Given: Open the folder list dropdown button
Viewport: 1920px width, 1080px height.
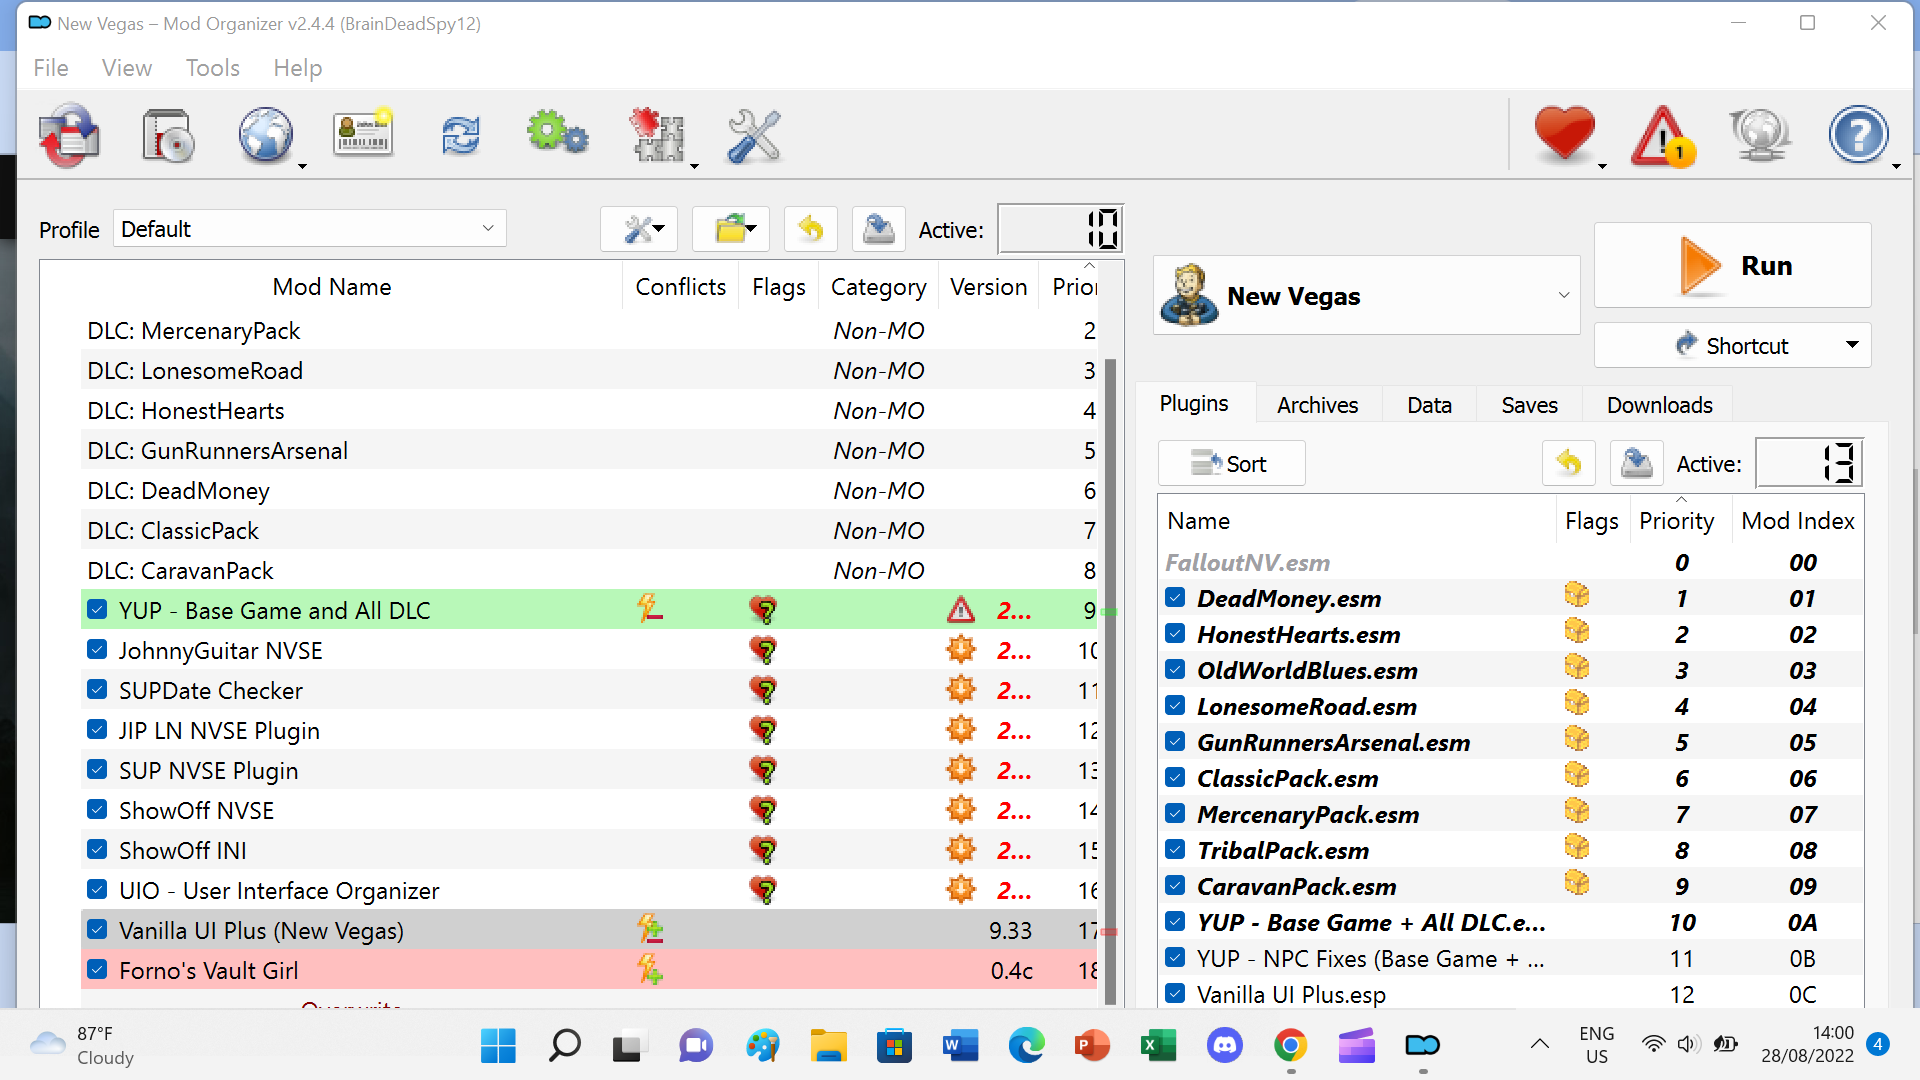Looking at the screenshot, I should [731, 229].
